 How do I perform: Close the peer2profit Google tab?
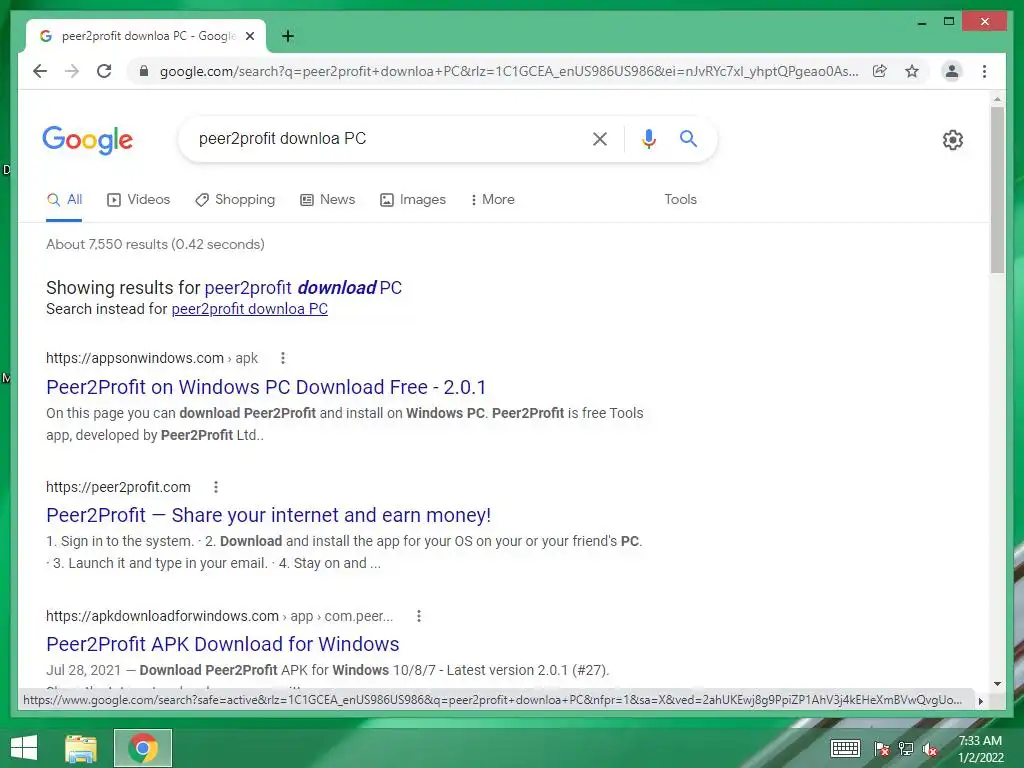click(x=249, y=36)
